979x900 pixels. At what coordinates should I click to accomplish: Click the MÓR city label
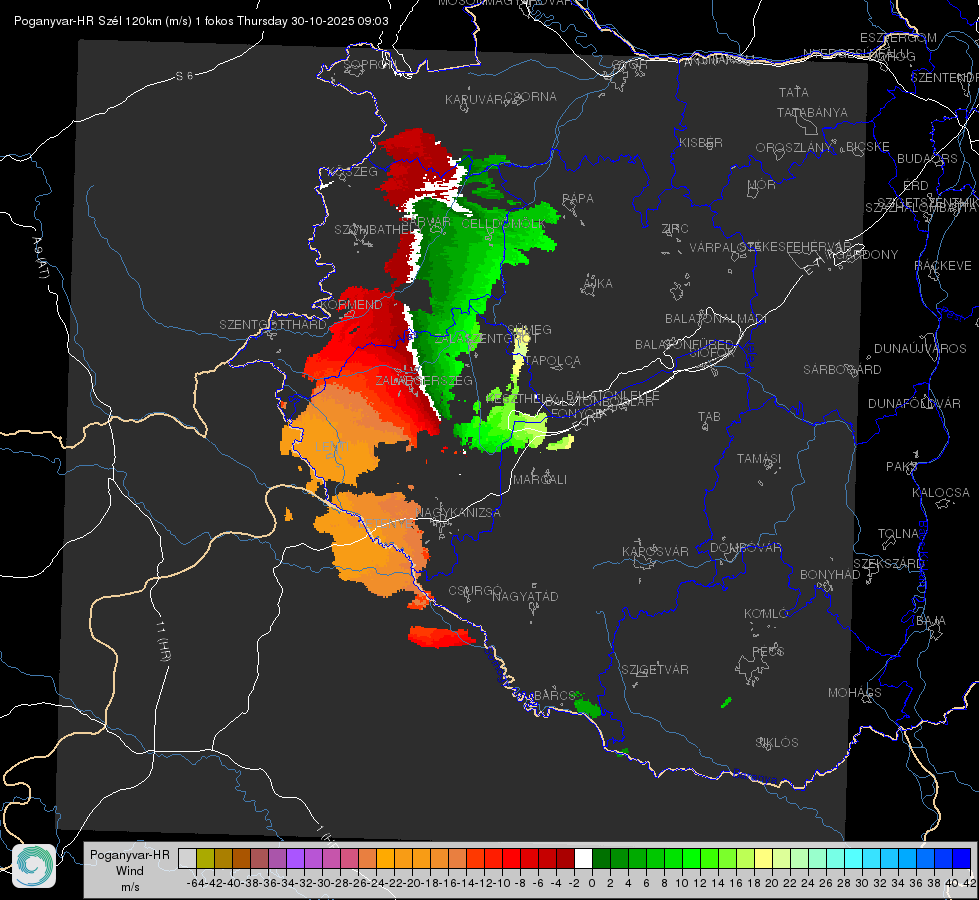762,185
